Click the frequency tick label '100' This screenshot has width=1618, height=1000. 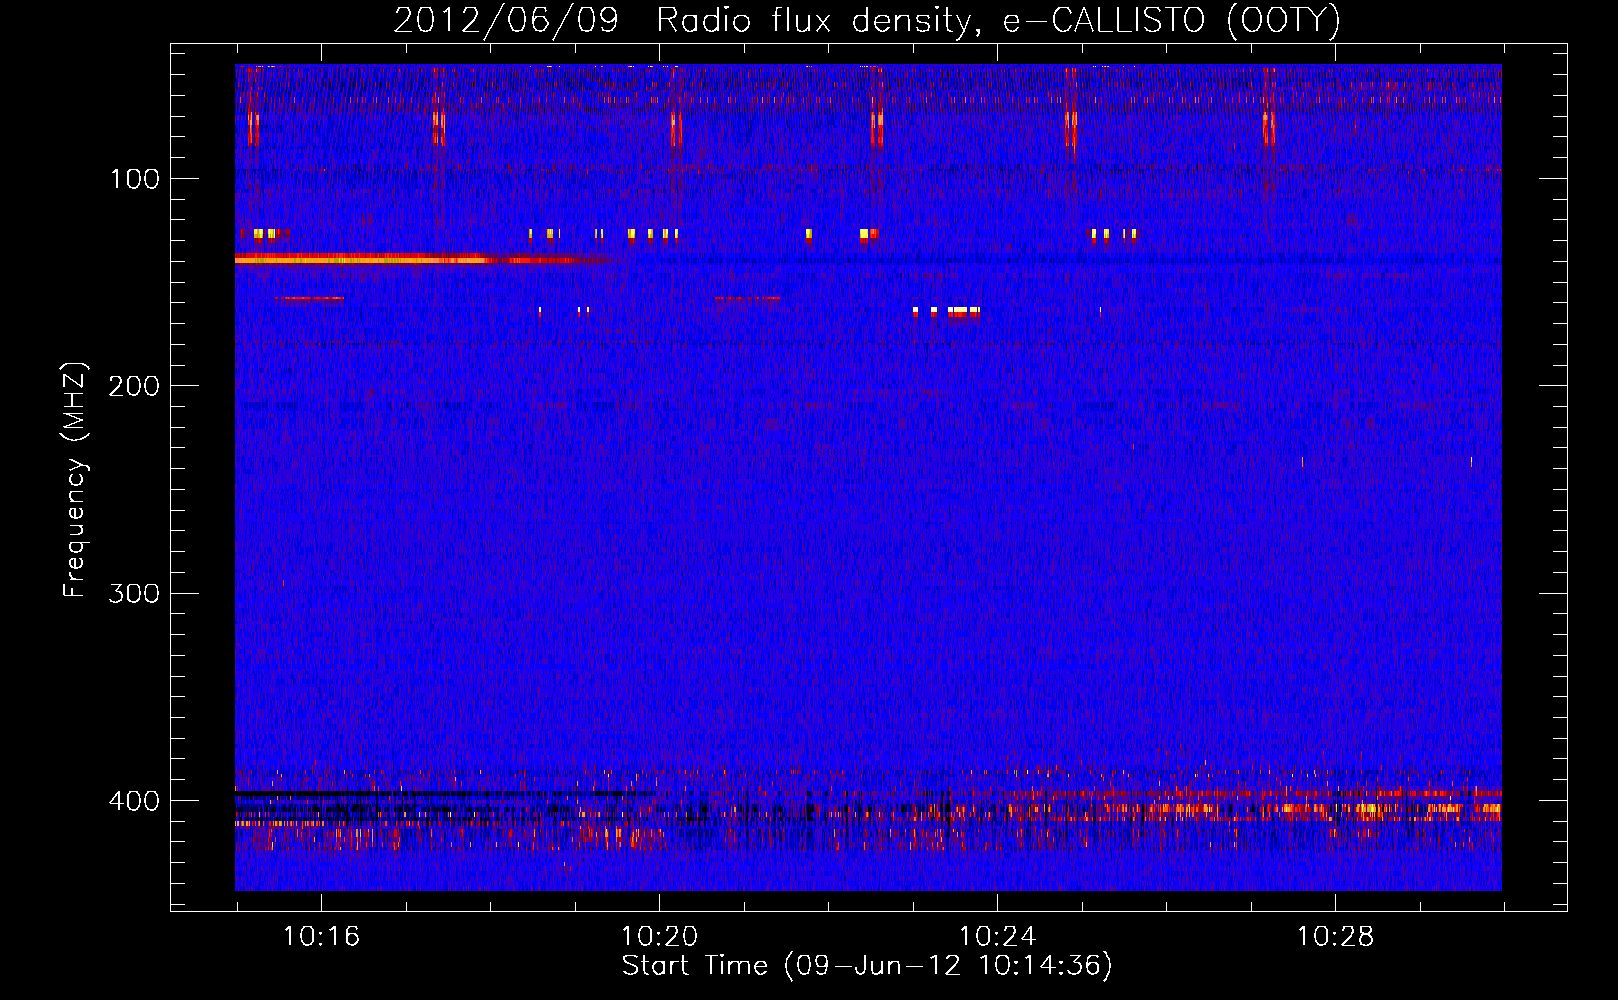(x=135, y=179)
